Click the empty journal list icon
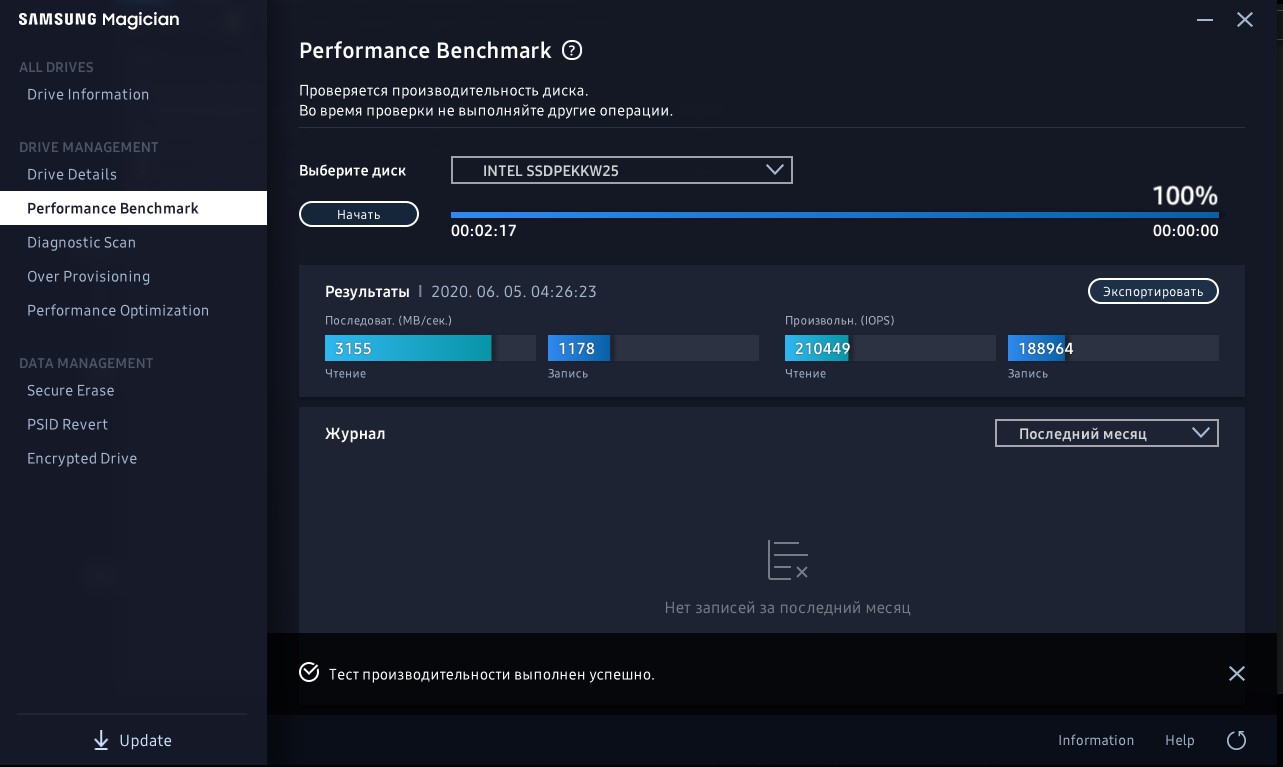Screen dimensions: 1283x767 [787, 560]
